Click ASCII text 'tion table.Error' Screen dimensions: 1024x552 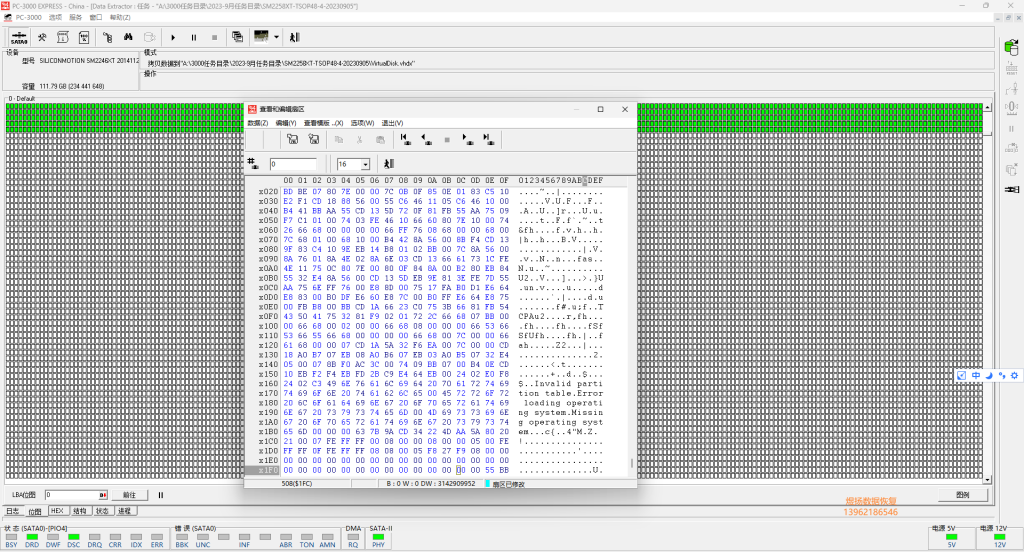pyautogui.click(x=560, y=393)
